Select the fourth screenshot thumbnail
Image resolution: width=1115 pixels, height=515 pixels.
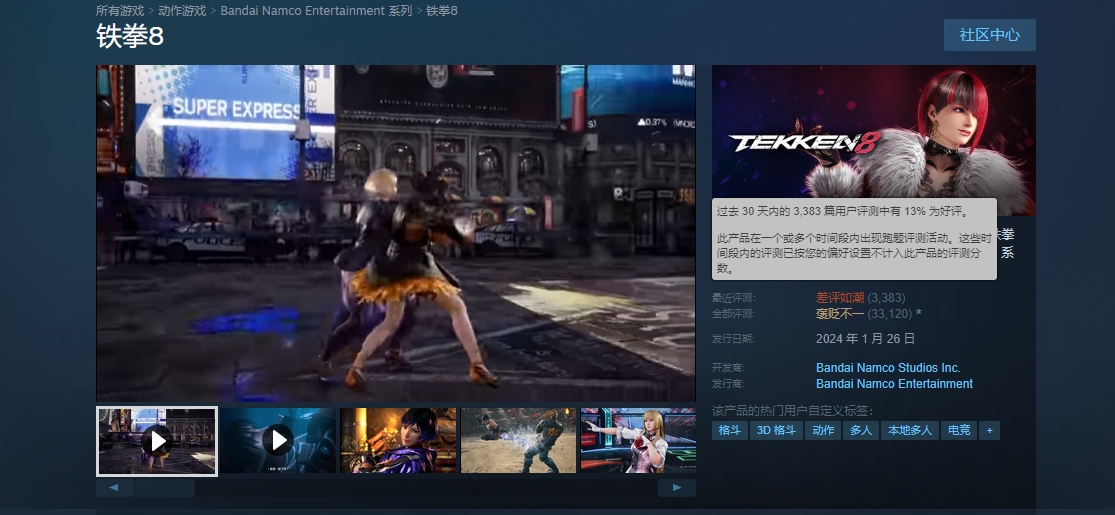coord(518,440)
